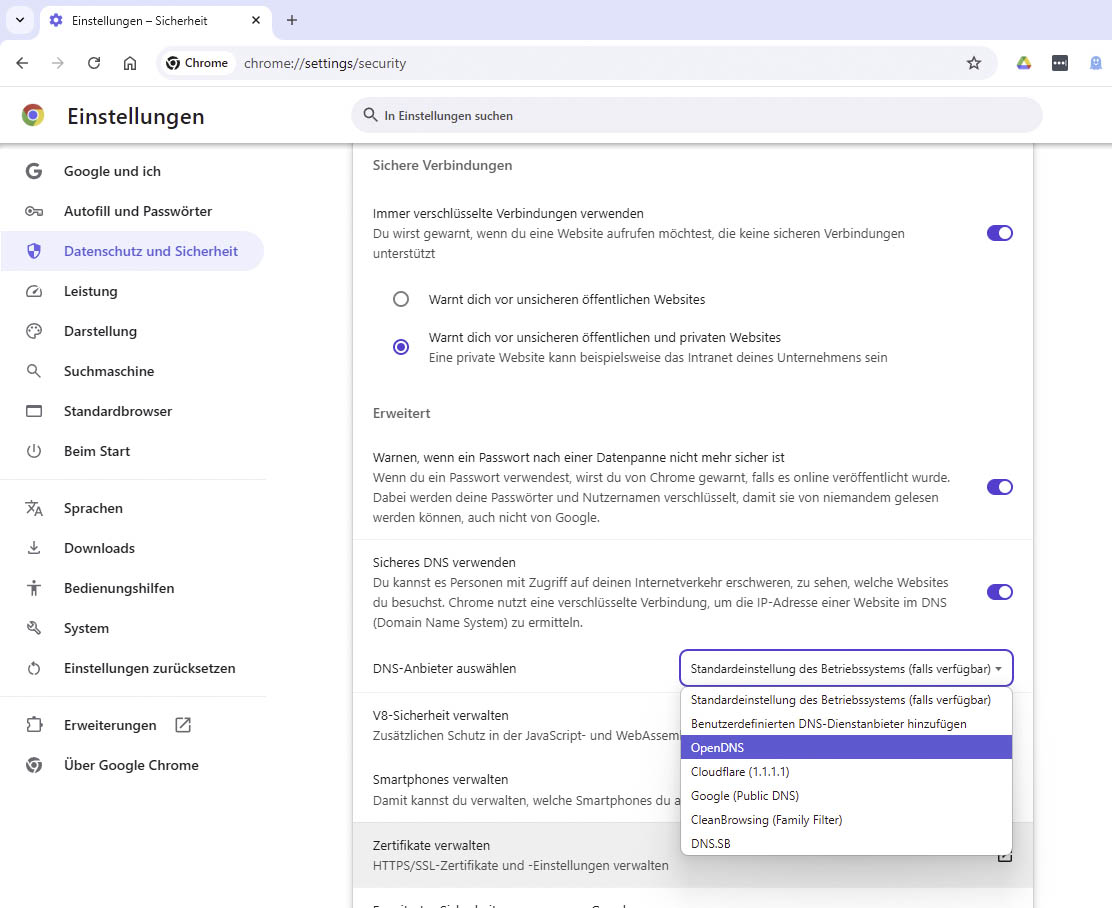Open the Suchmaschine settings page
The image size is (1112, 908).
[x=109, y=371]
